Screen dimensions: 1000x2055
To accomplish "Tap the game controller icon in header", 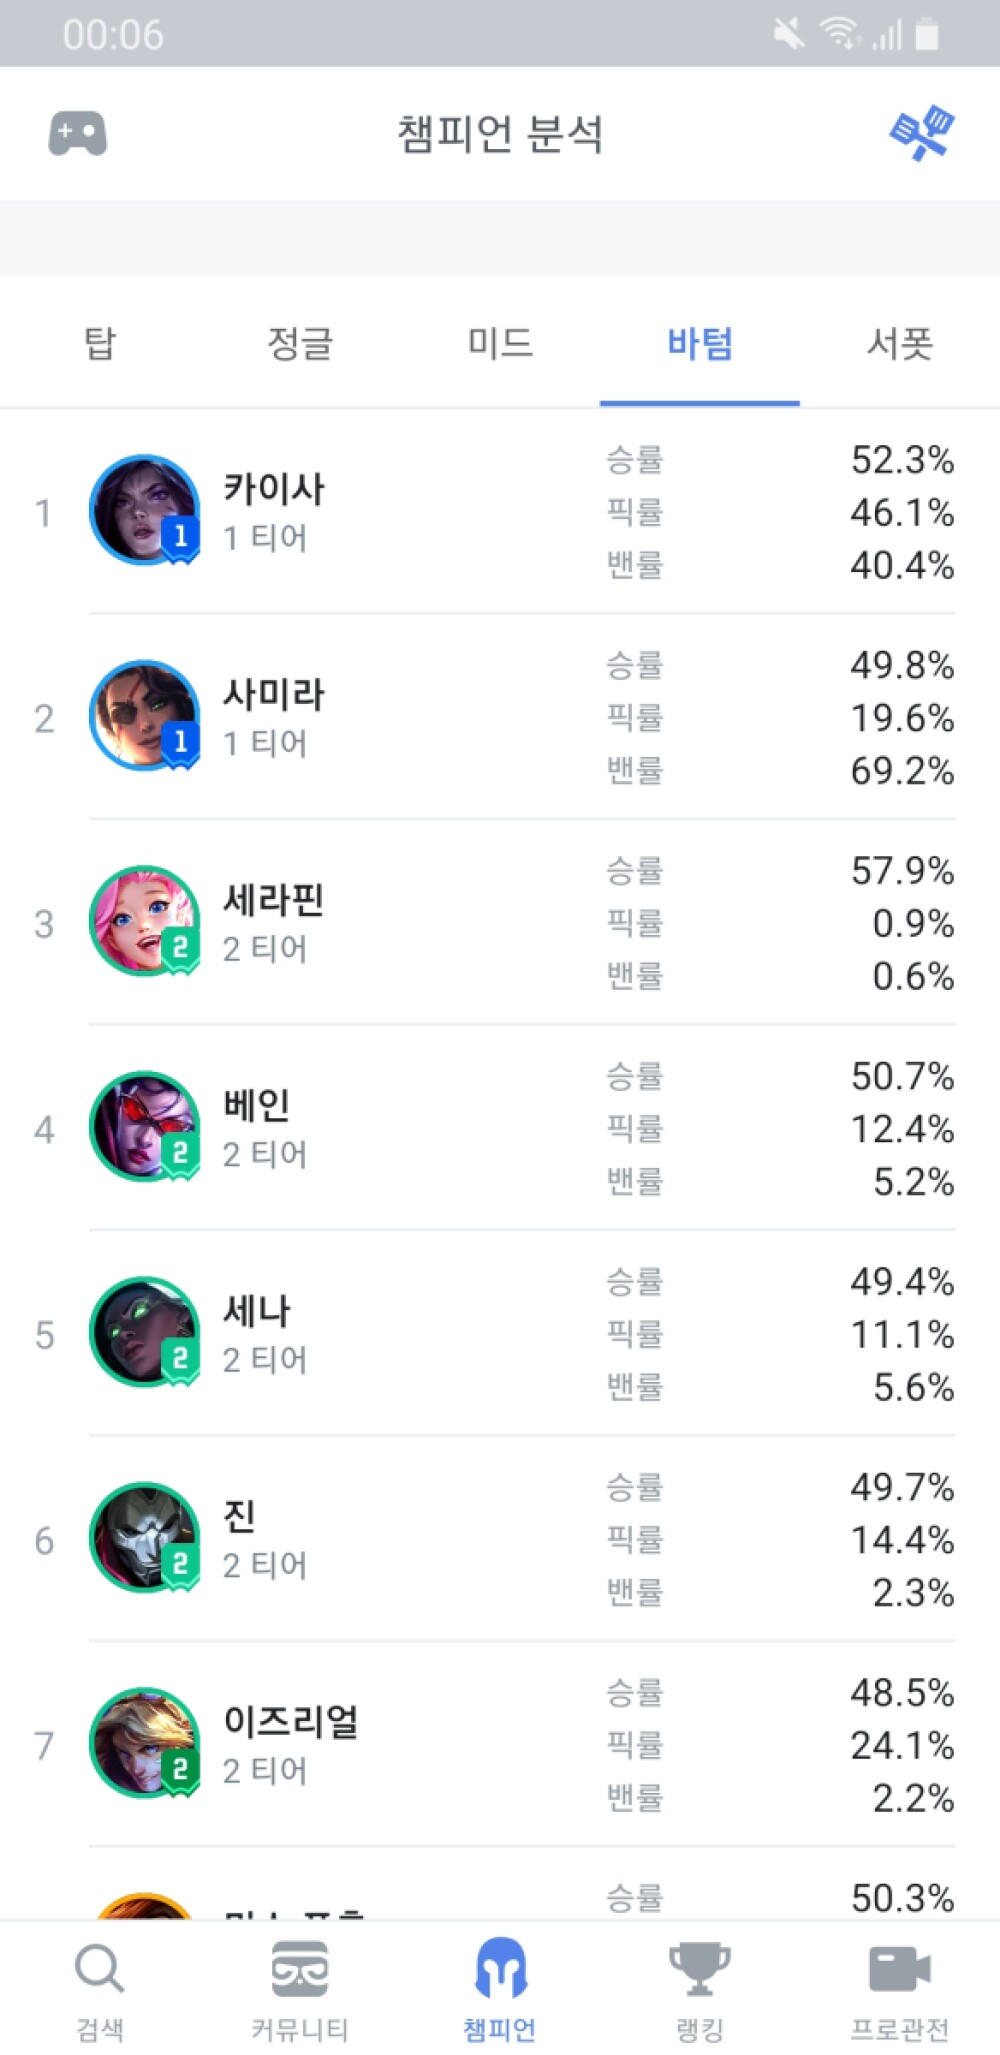I will [x=78, y=134].
